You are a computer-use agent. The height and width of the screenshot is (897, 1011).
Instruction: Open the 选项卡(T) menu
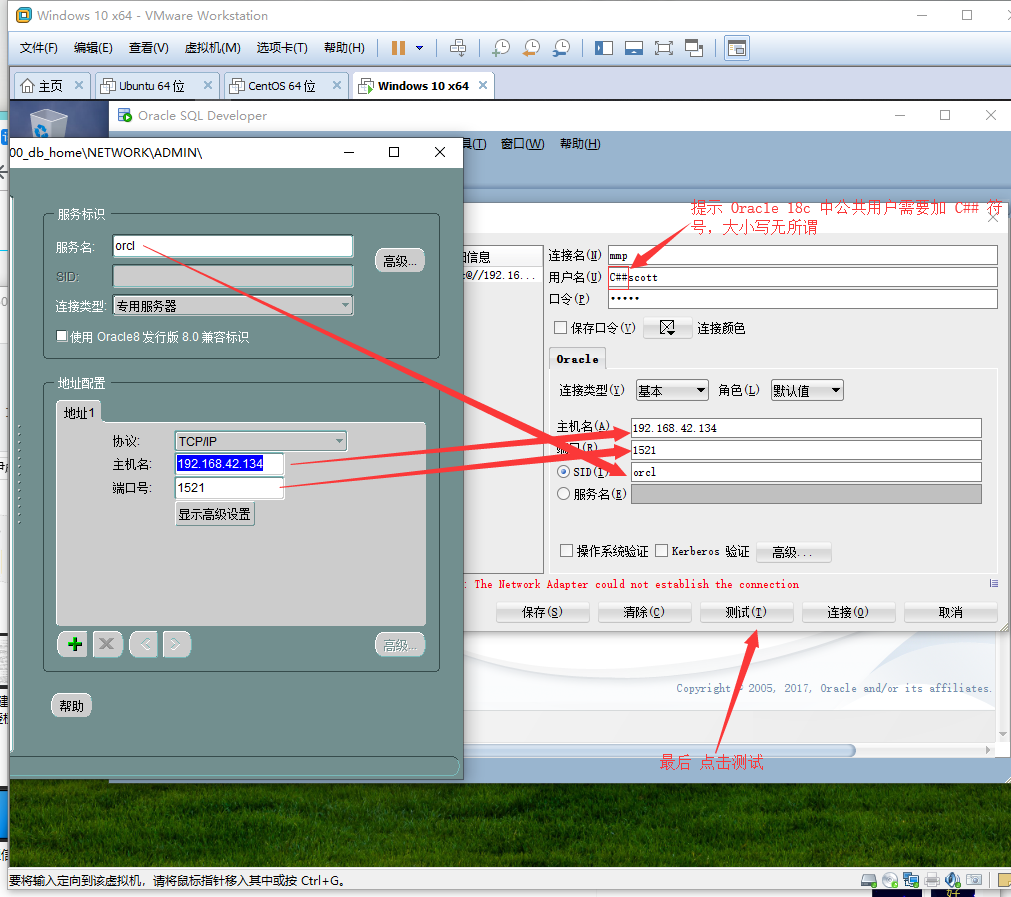[282, 48]
